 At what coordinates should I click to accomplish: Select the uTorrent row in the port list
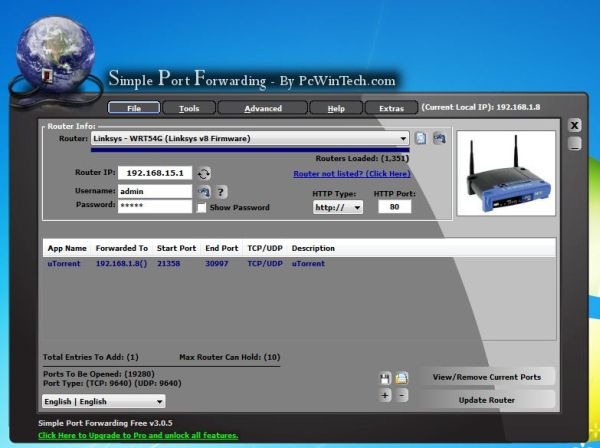pos(299,263)
